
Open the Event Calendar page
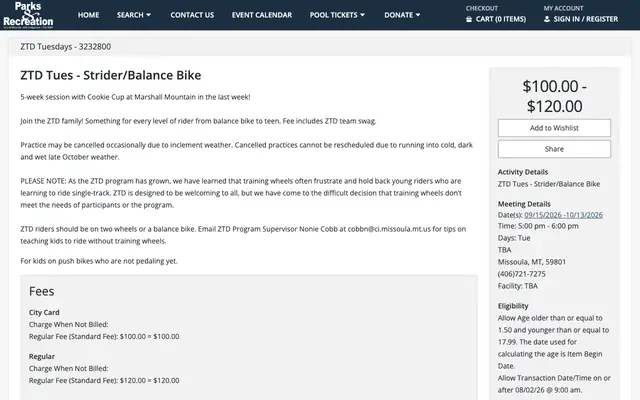[262, 15]
